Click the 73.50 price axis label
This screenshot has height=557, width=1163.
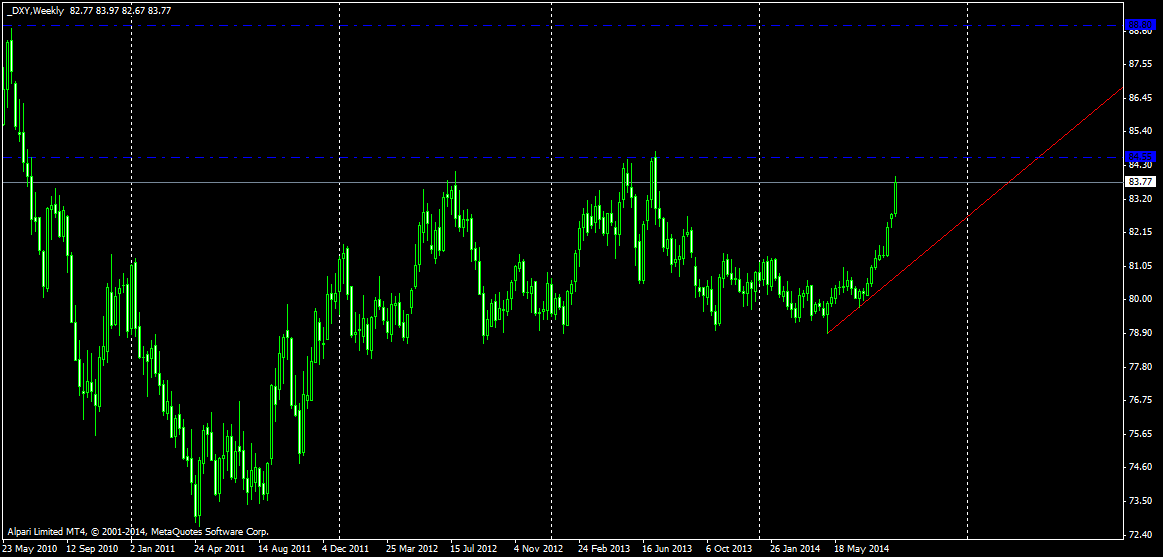click(1139, 501)
